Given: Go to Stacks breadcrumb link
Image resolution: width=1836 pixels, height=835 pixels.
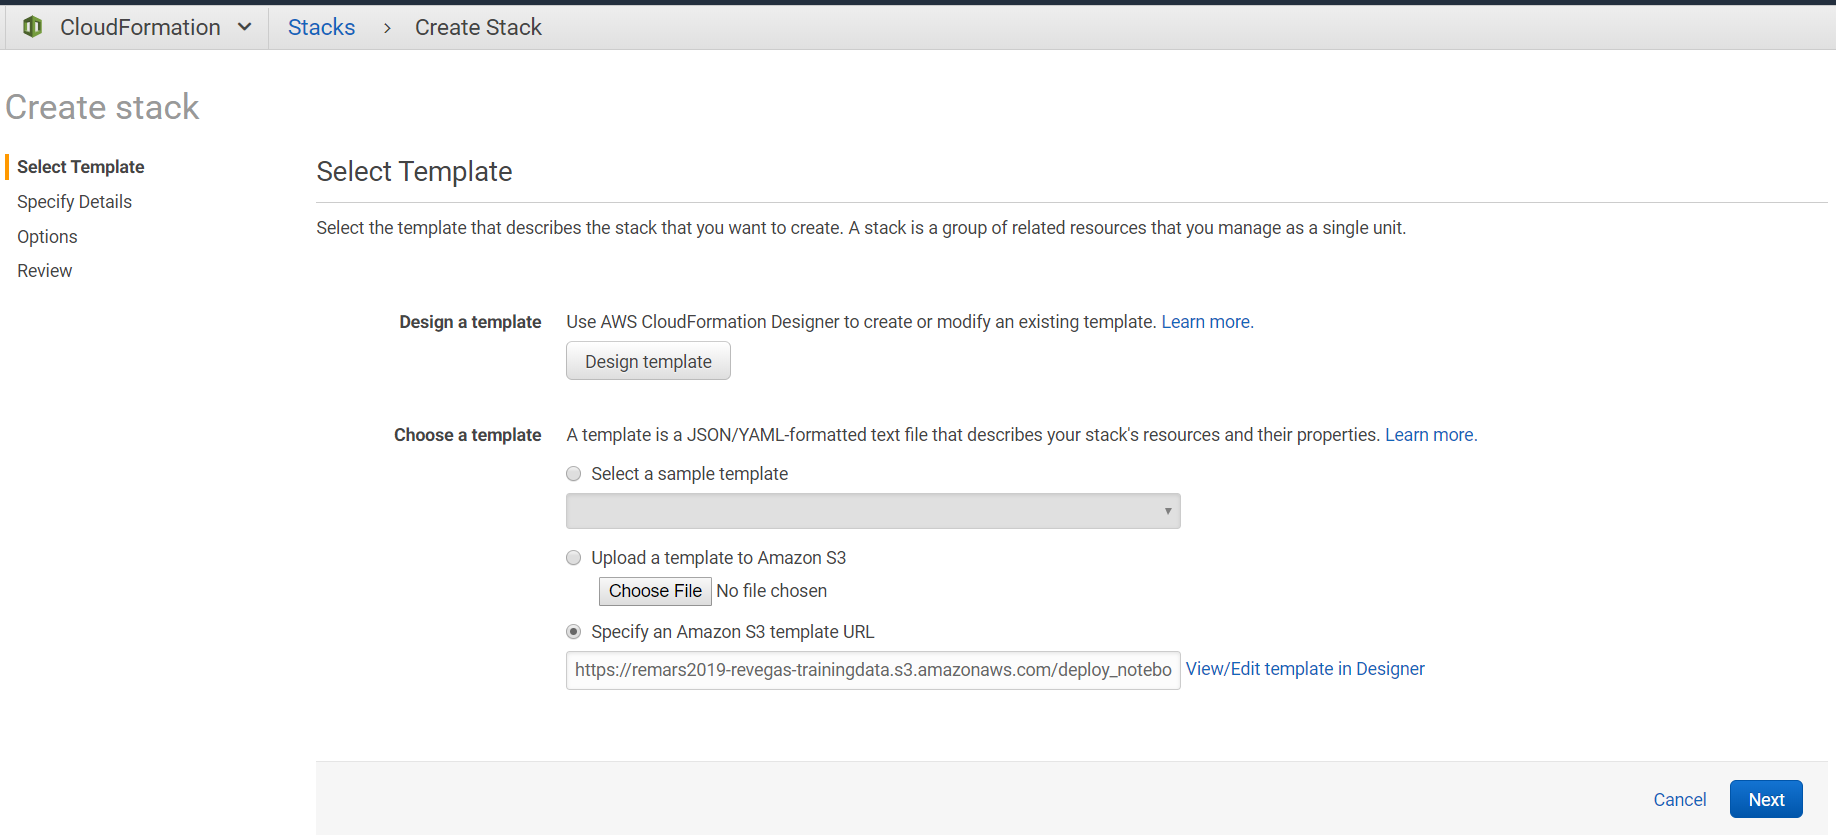Looking at the screenshot, I should tap(321, 27).
